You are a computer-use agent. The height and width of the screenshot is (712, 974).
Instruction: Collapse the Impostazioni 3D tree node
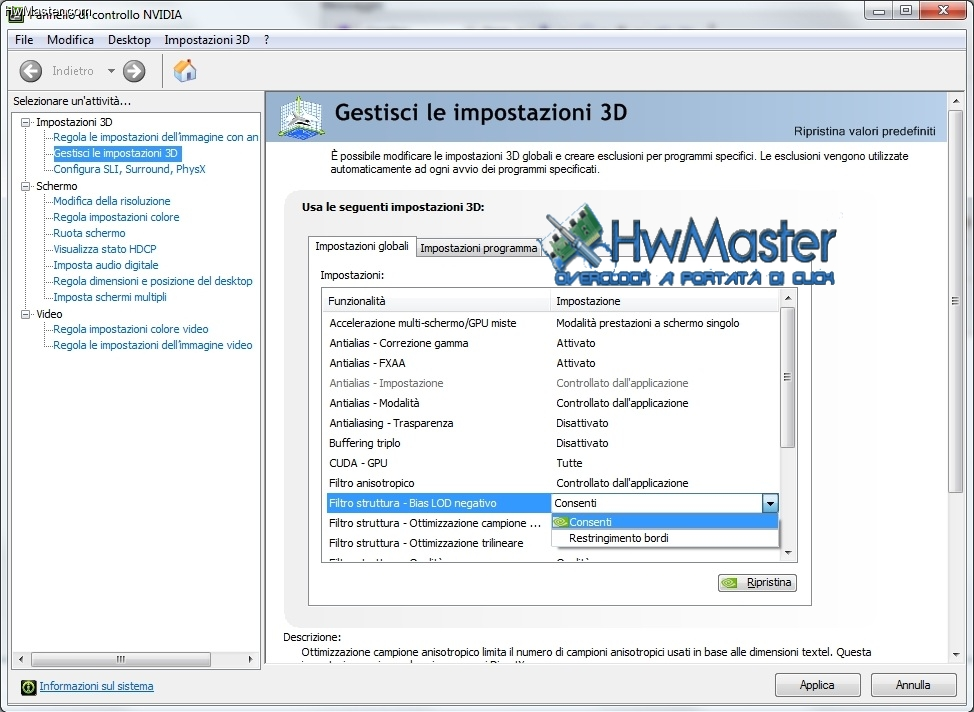[x=25, y=122]
